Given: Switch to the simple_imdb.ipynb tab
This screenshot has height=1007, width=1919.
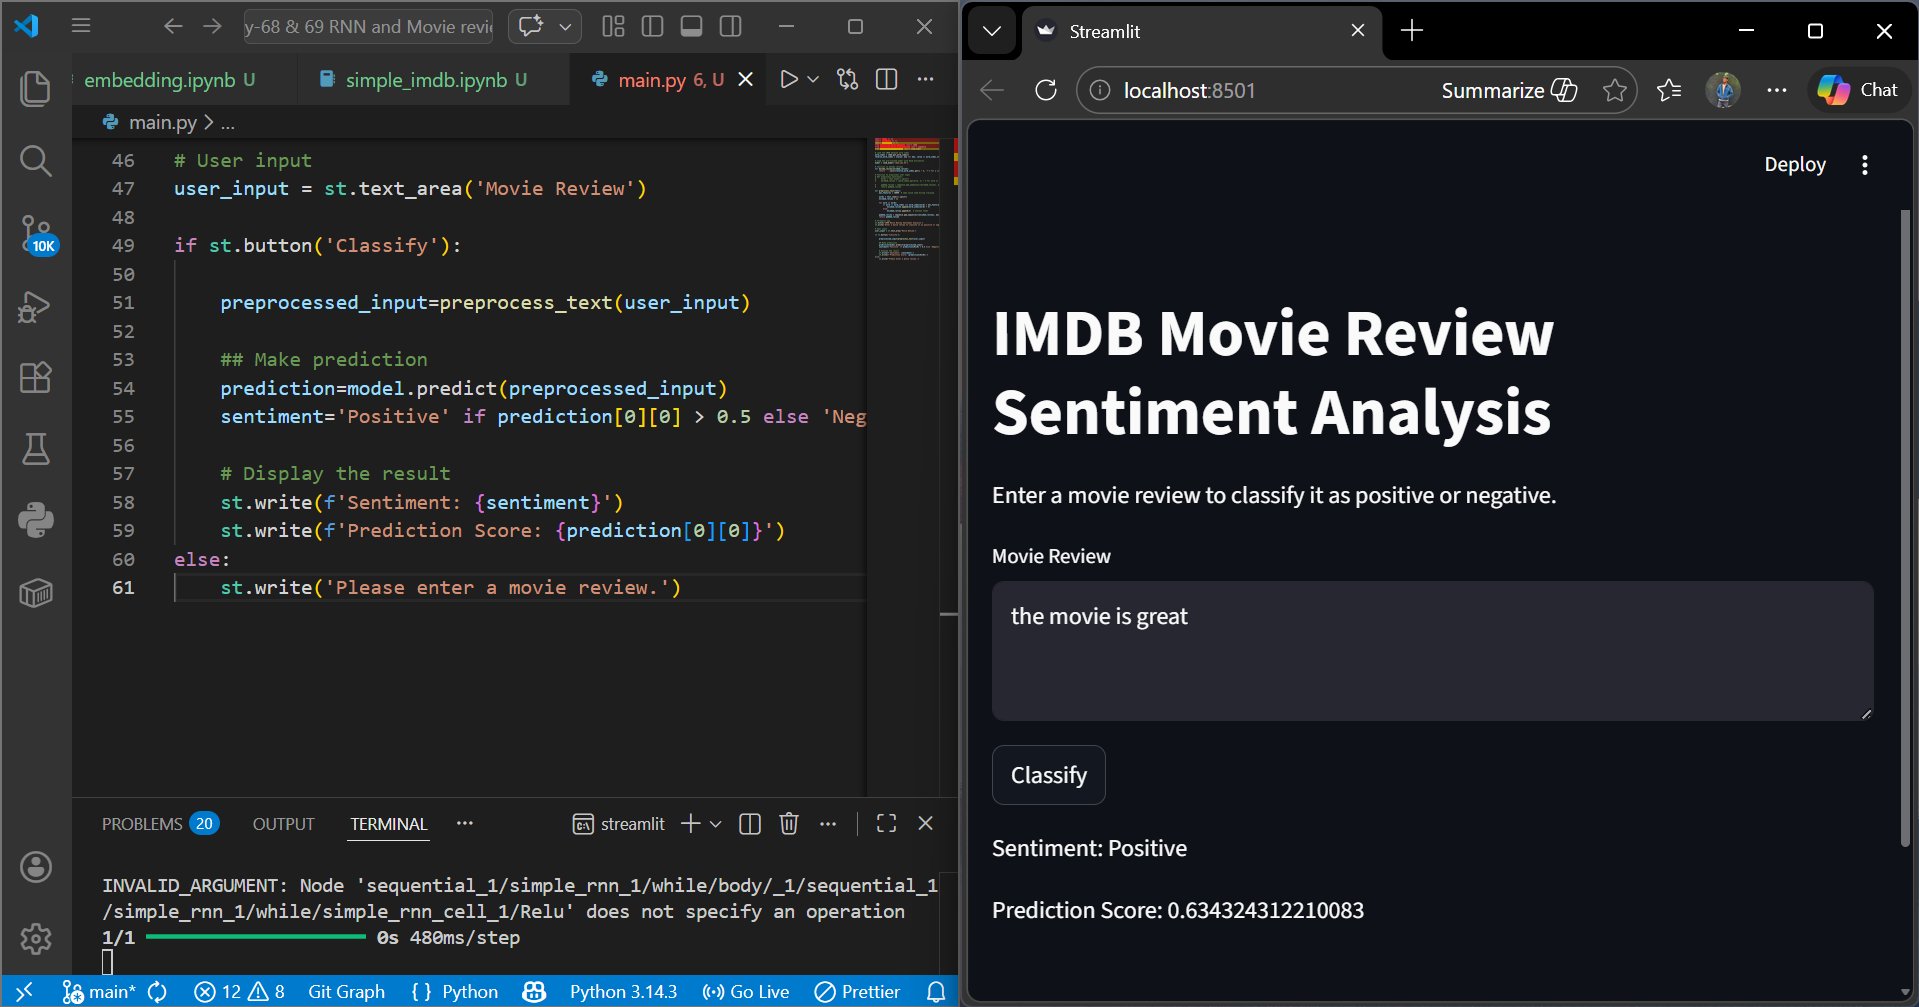Looking at the screenshot, I should [x=426, y=80].
